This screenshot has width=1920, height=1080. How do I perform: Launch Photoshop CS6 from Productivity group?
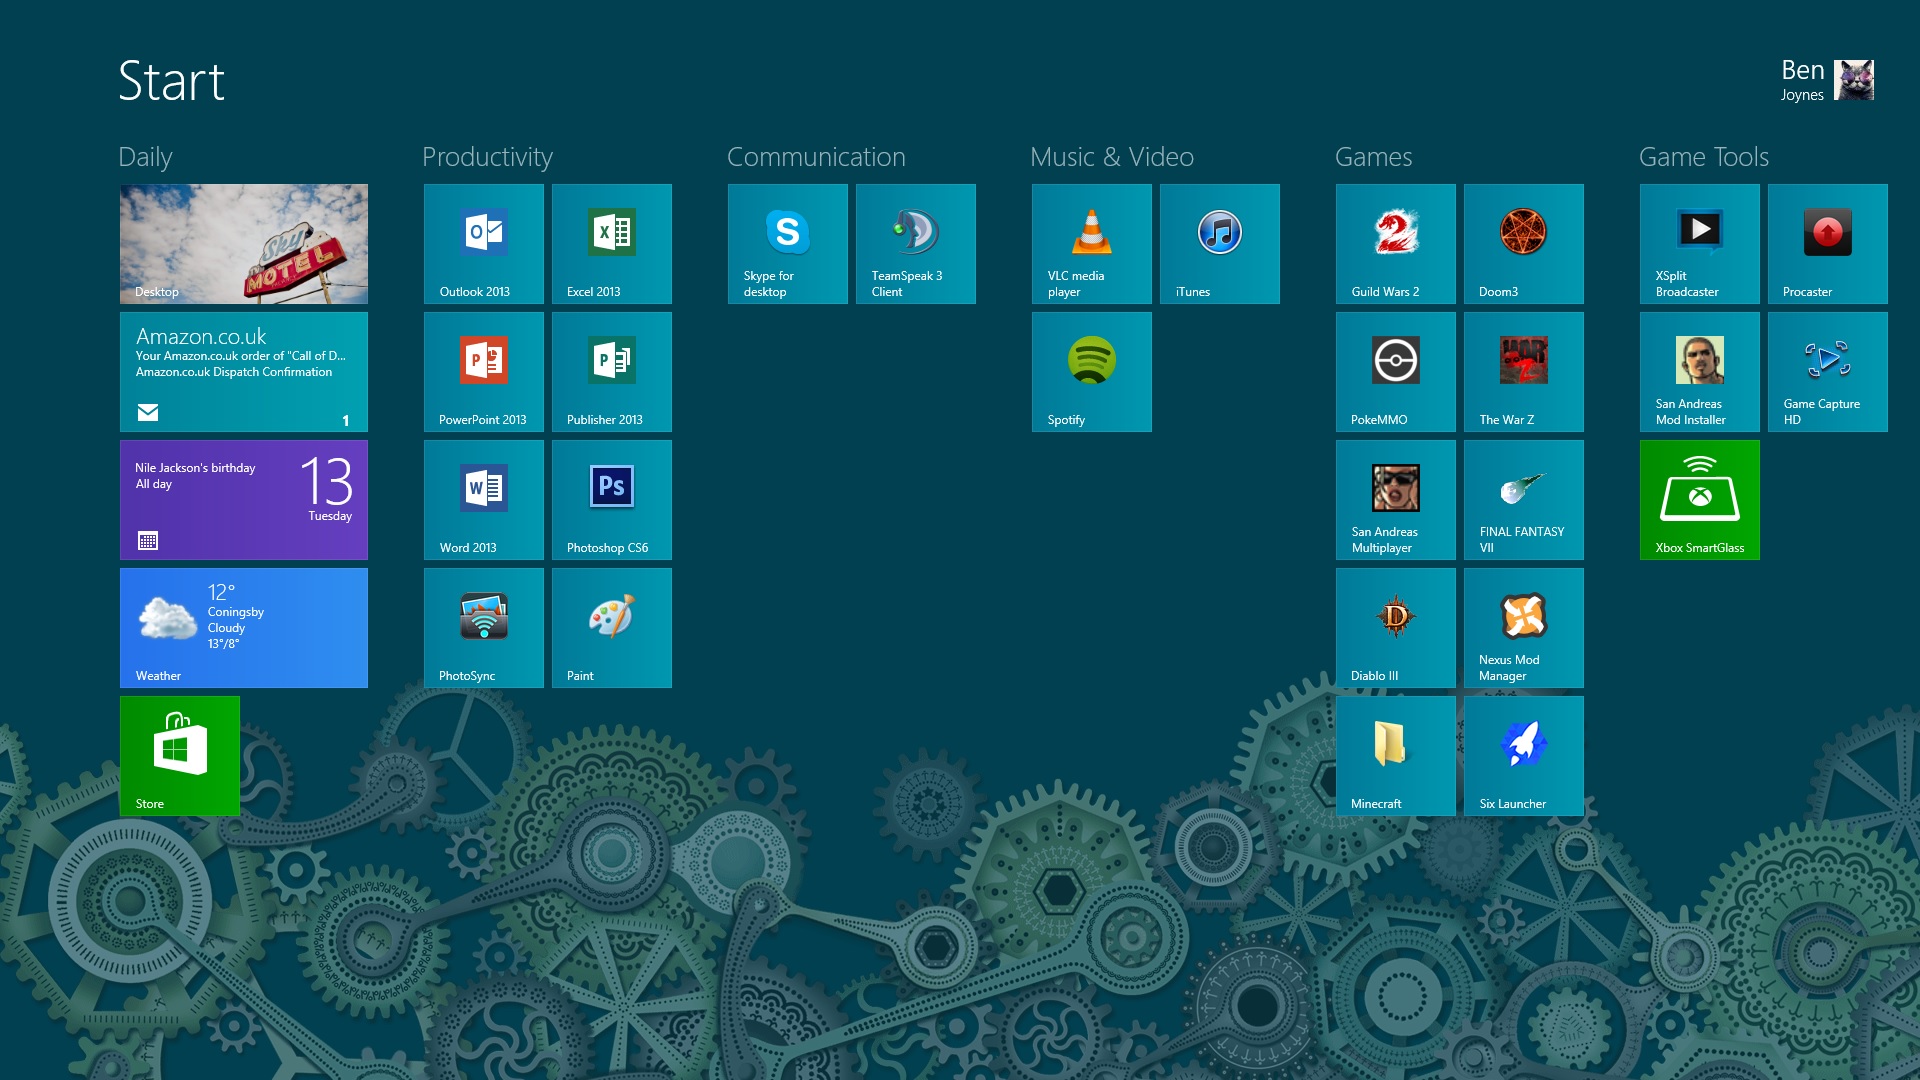coord(611,499)
